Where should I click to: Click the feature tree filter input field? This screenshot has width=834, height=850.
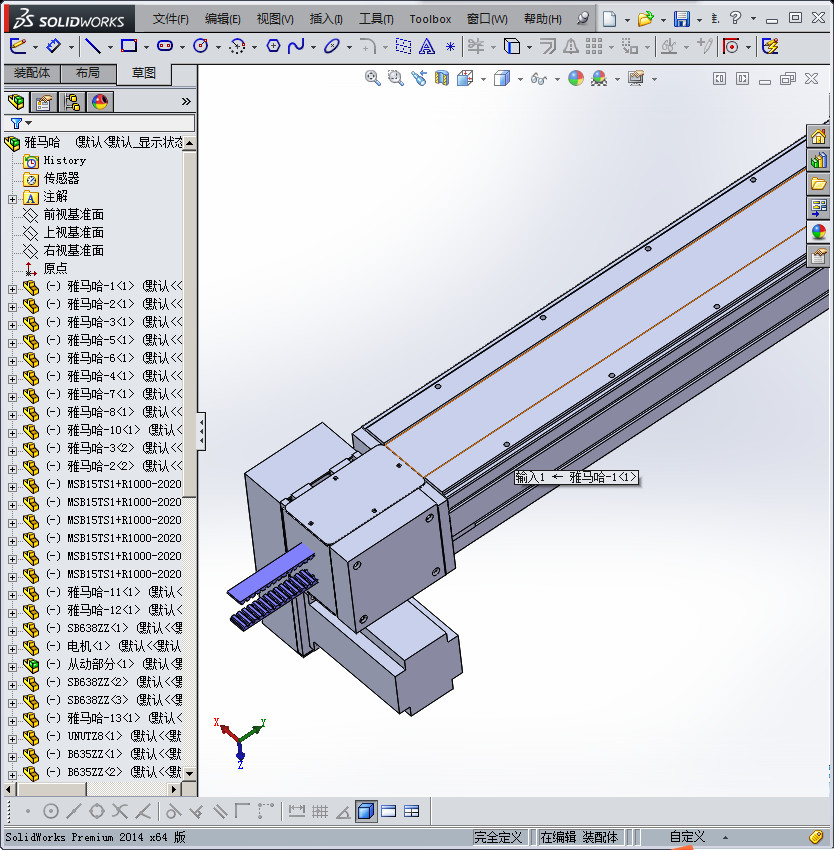tap(100, 123)
